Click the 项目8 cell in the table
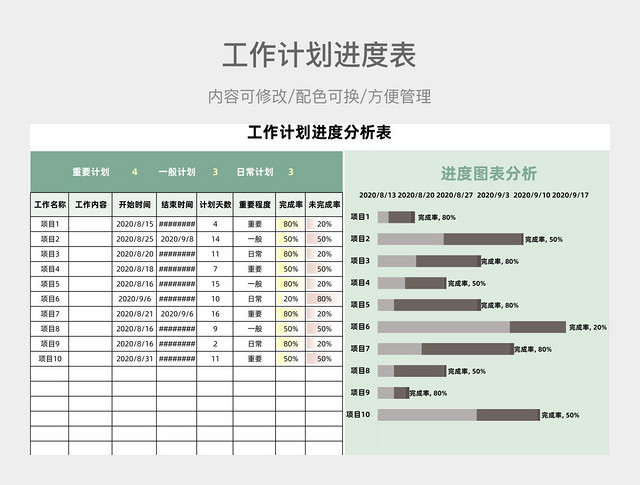 [x=50, y=329]
